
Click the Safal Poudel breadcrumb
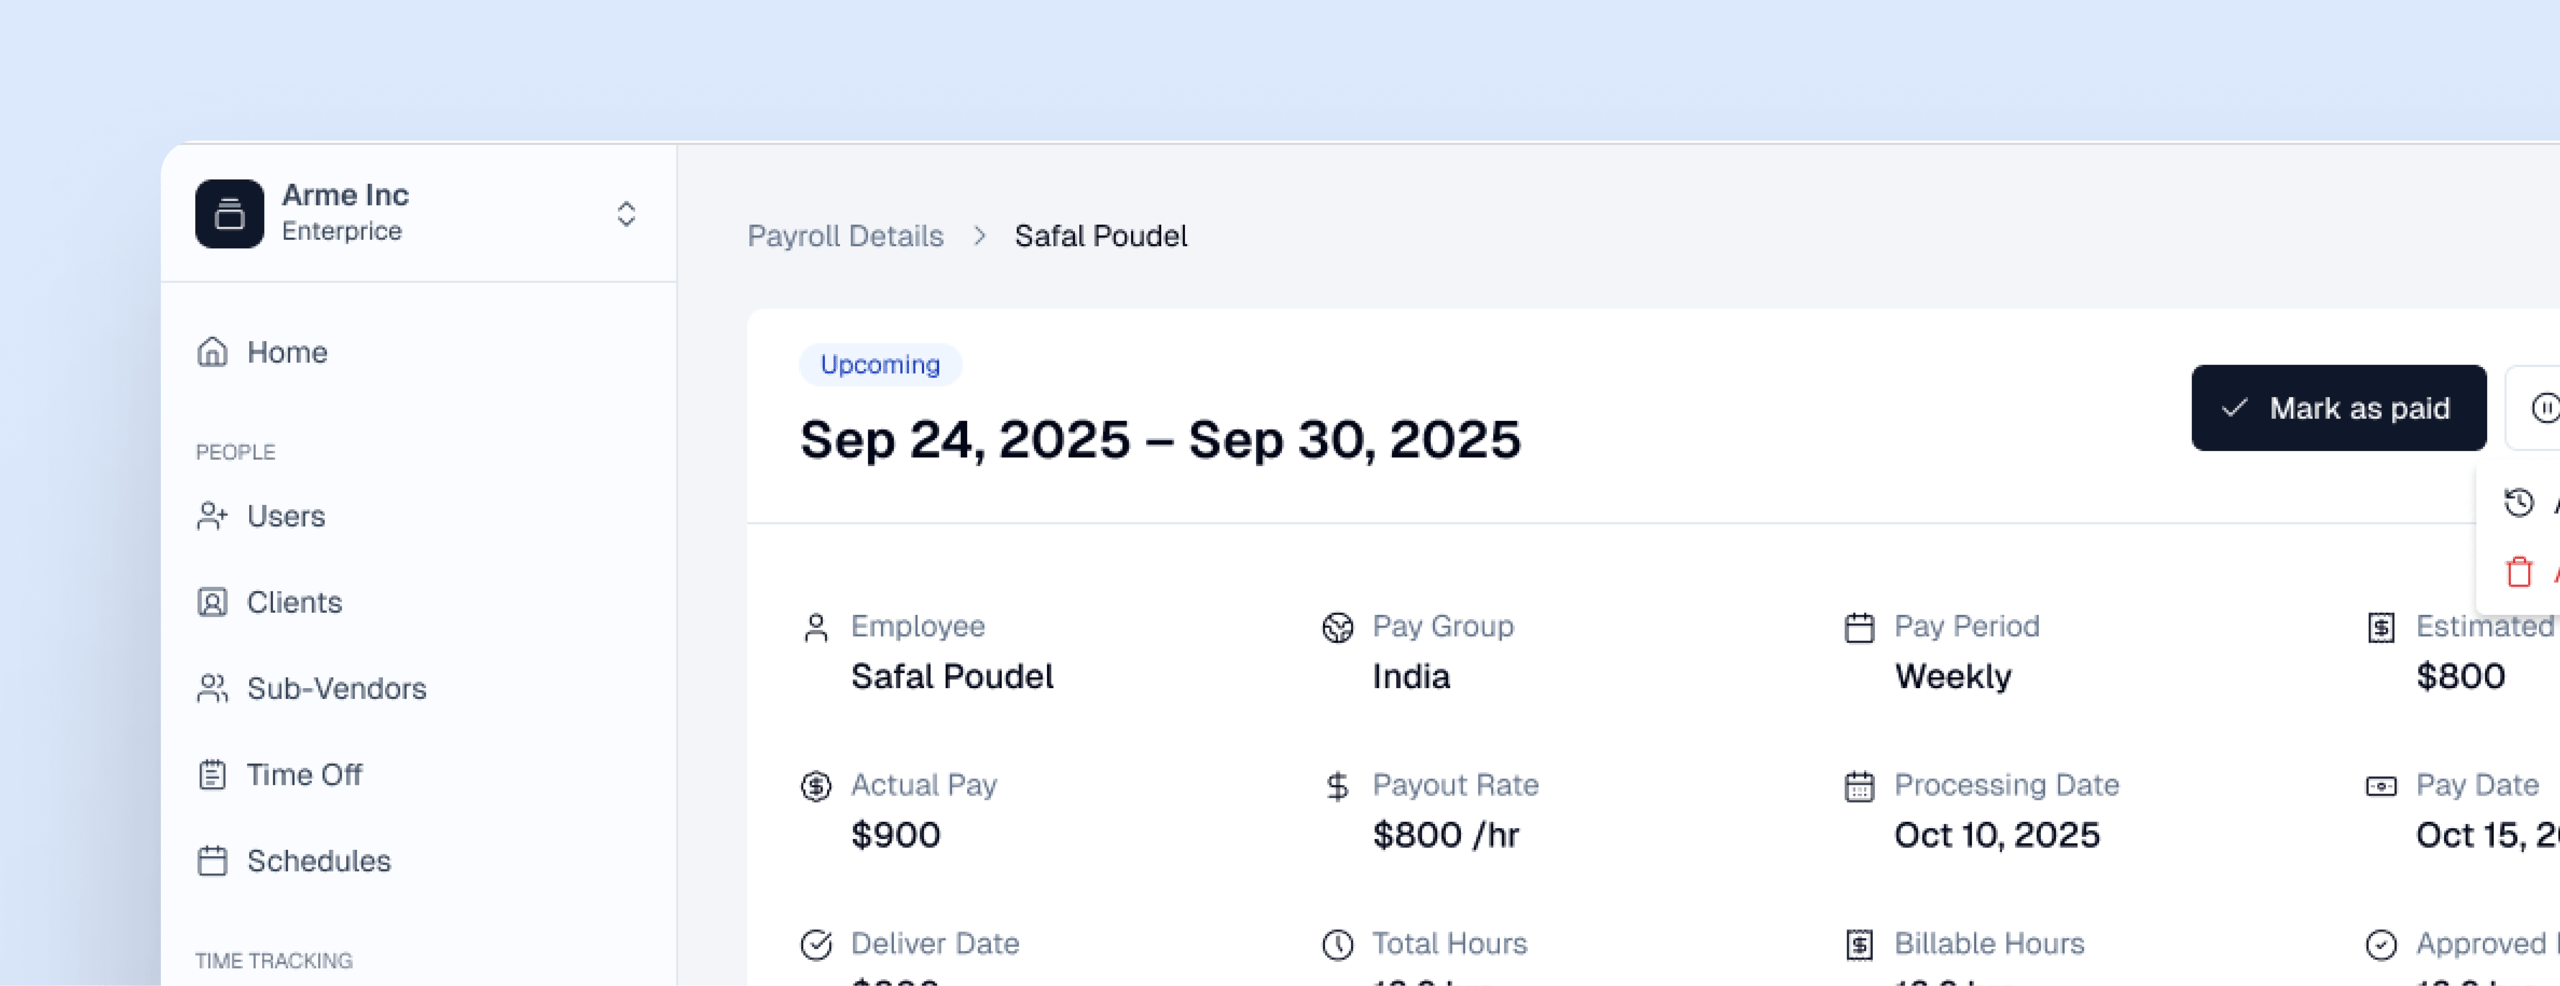(x=1100, y=236)
